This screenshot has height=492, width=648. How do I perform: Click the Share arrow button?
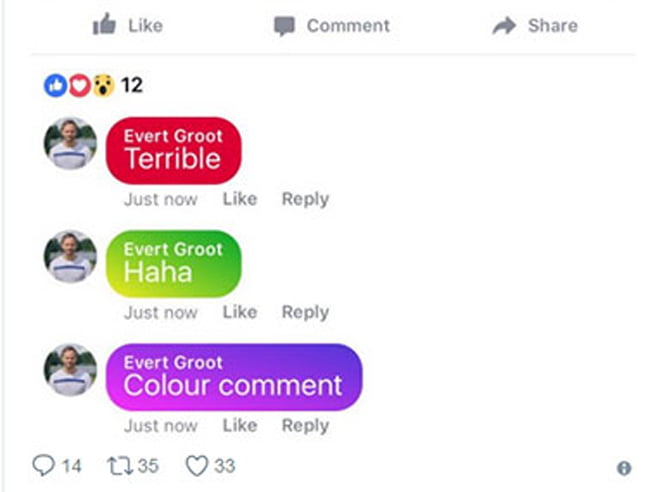[x=535, y=26]
